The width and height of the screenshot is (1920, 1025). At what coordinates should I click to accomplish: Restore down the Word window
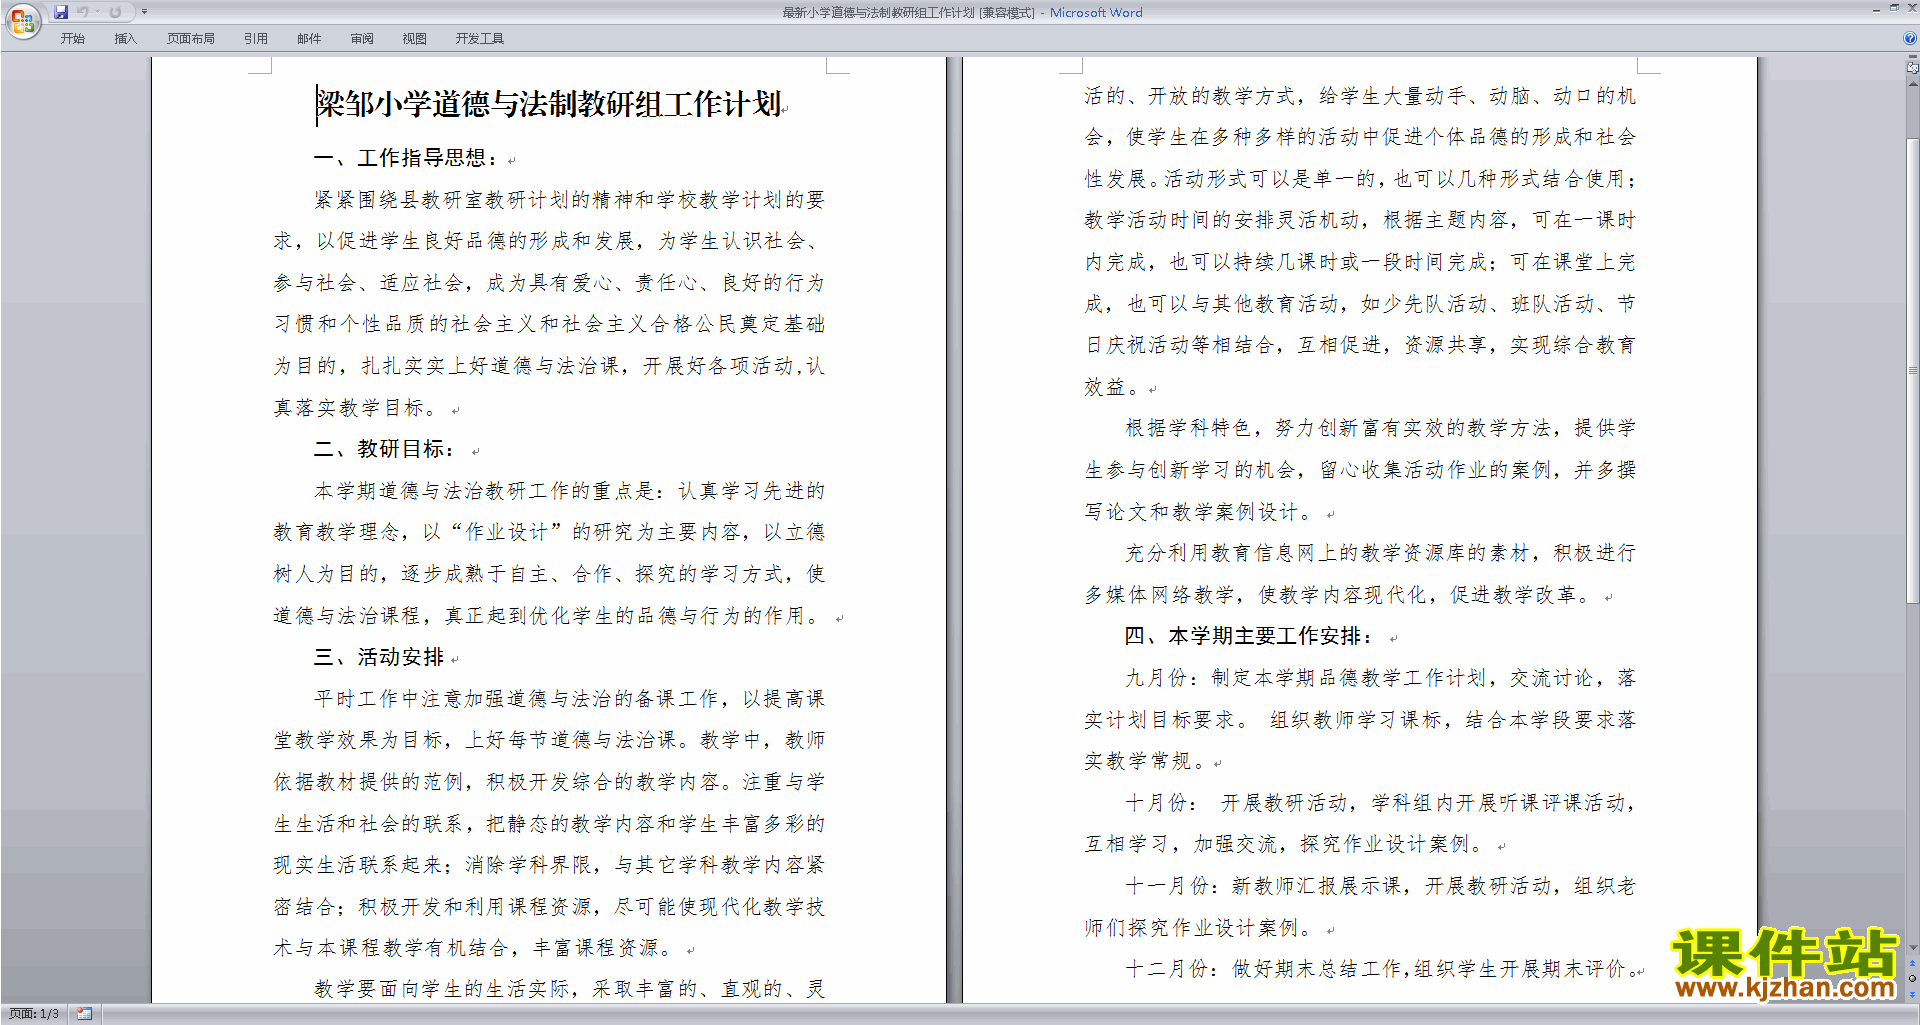[1894, 9]
